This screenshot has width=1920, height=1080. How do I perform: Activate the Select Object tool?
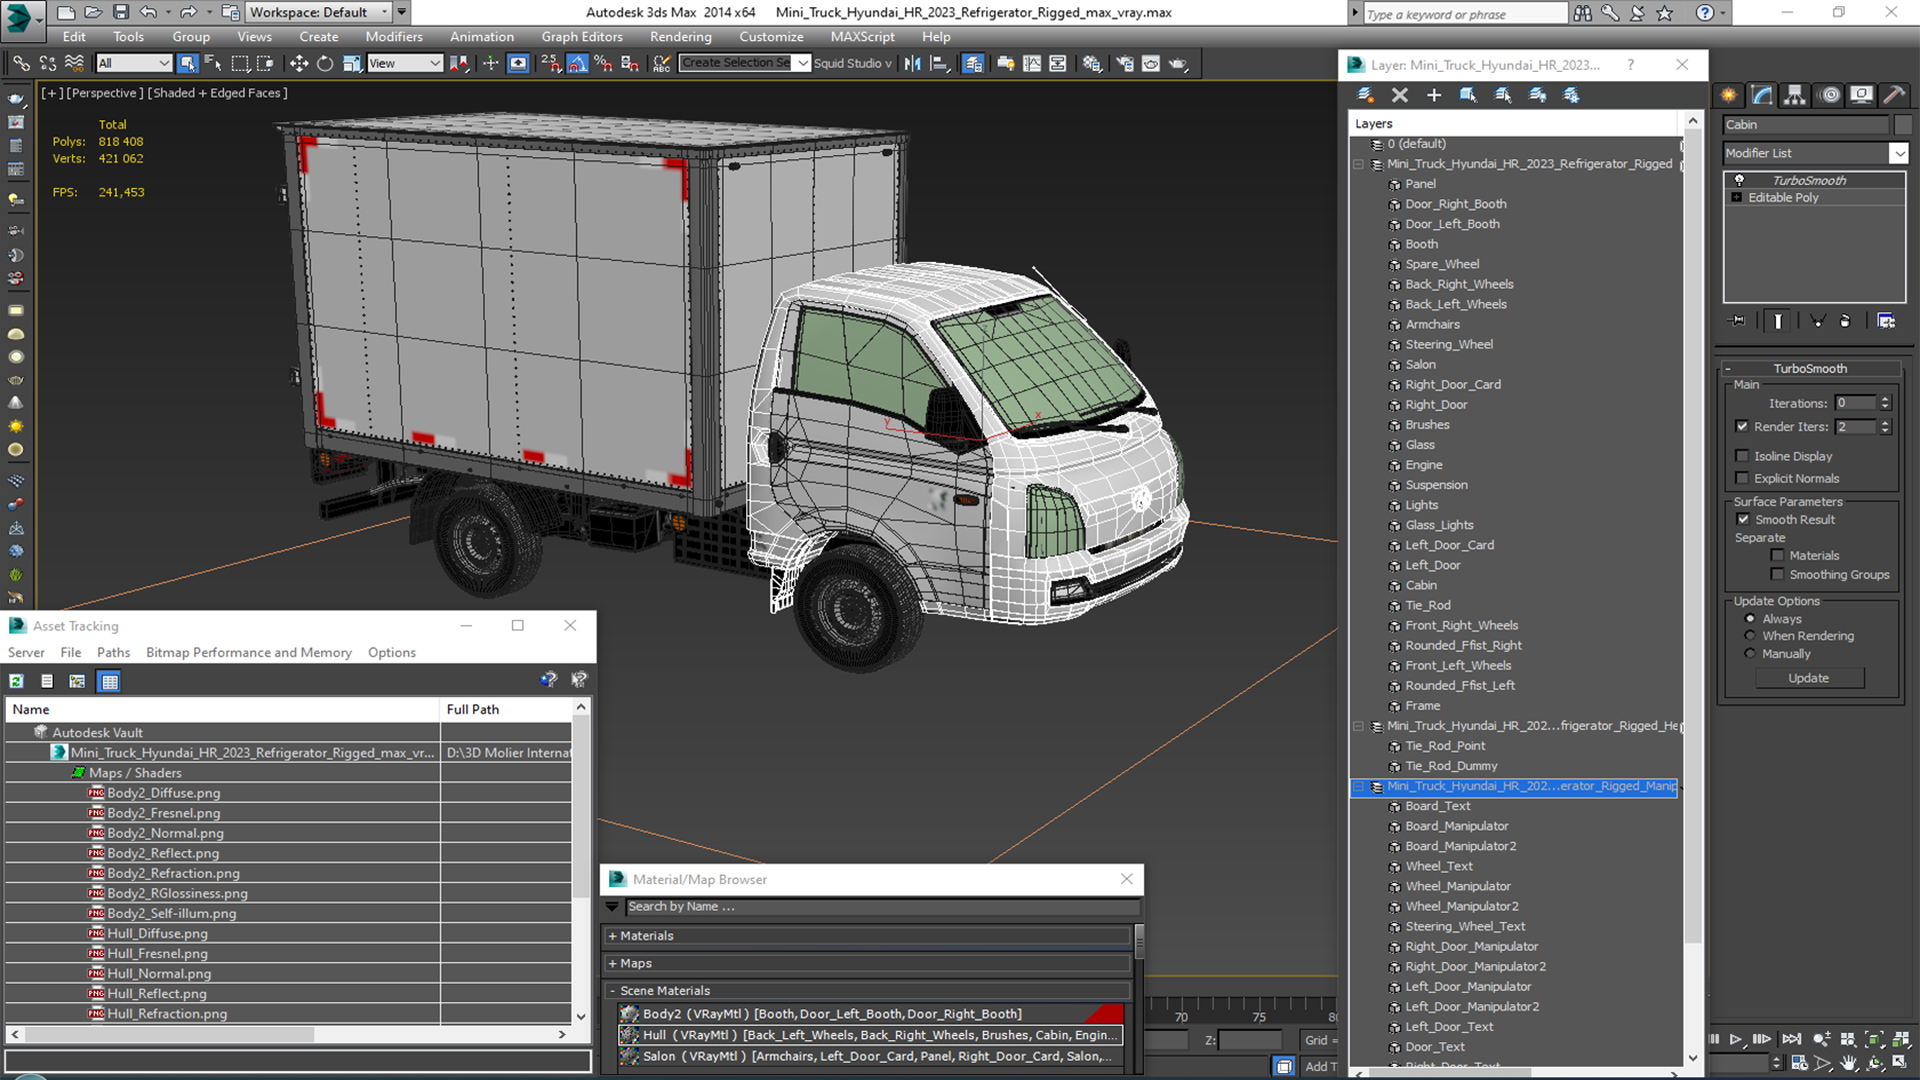187,63
